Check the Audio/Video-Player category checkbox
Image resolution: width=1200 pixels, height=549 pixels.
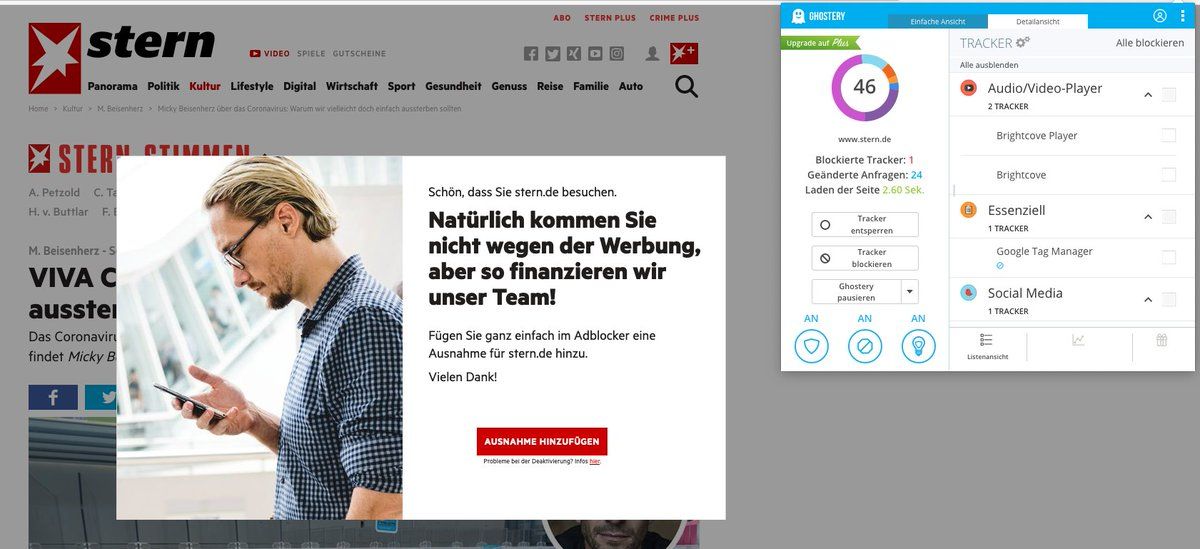(x=1169, y=94)
